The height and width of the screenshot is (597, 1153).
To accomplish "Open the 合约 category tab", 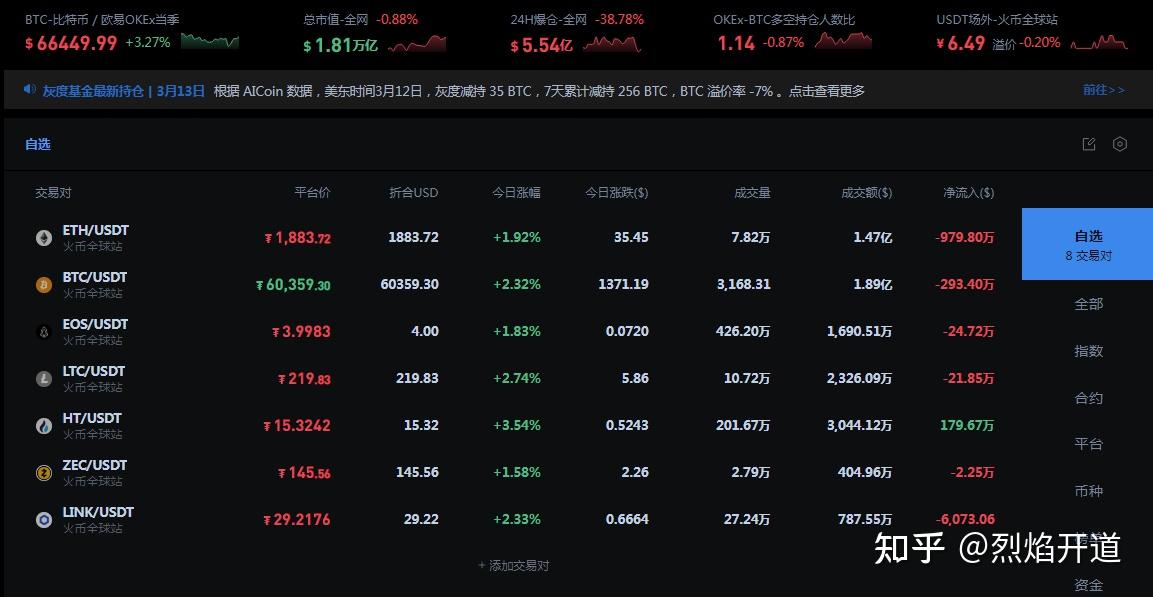I will click(x=1088, y=398).
